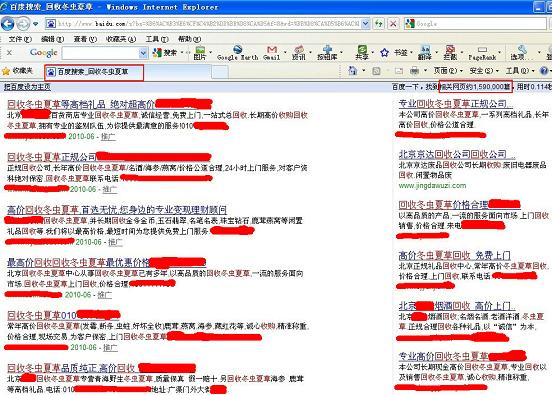Click the Gmail icon in Google toolbar
The image size is (552, 395).
click(x=272, y=52)
